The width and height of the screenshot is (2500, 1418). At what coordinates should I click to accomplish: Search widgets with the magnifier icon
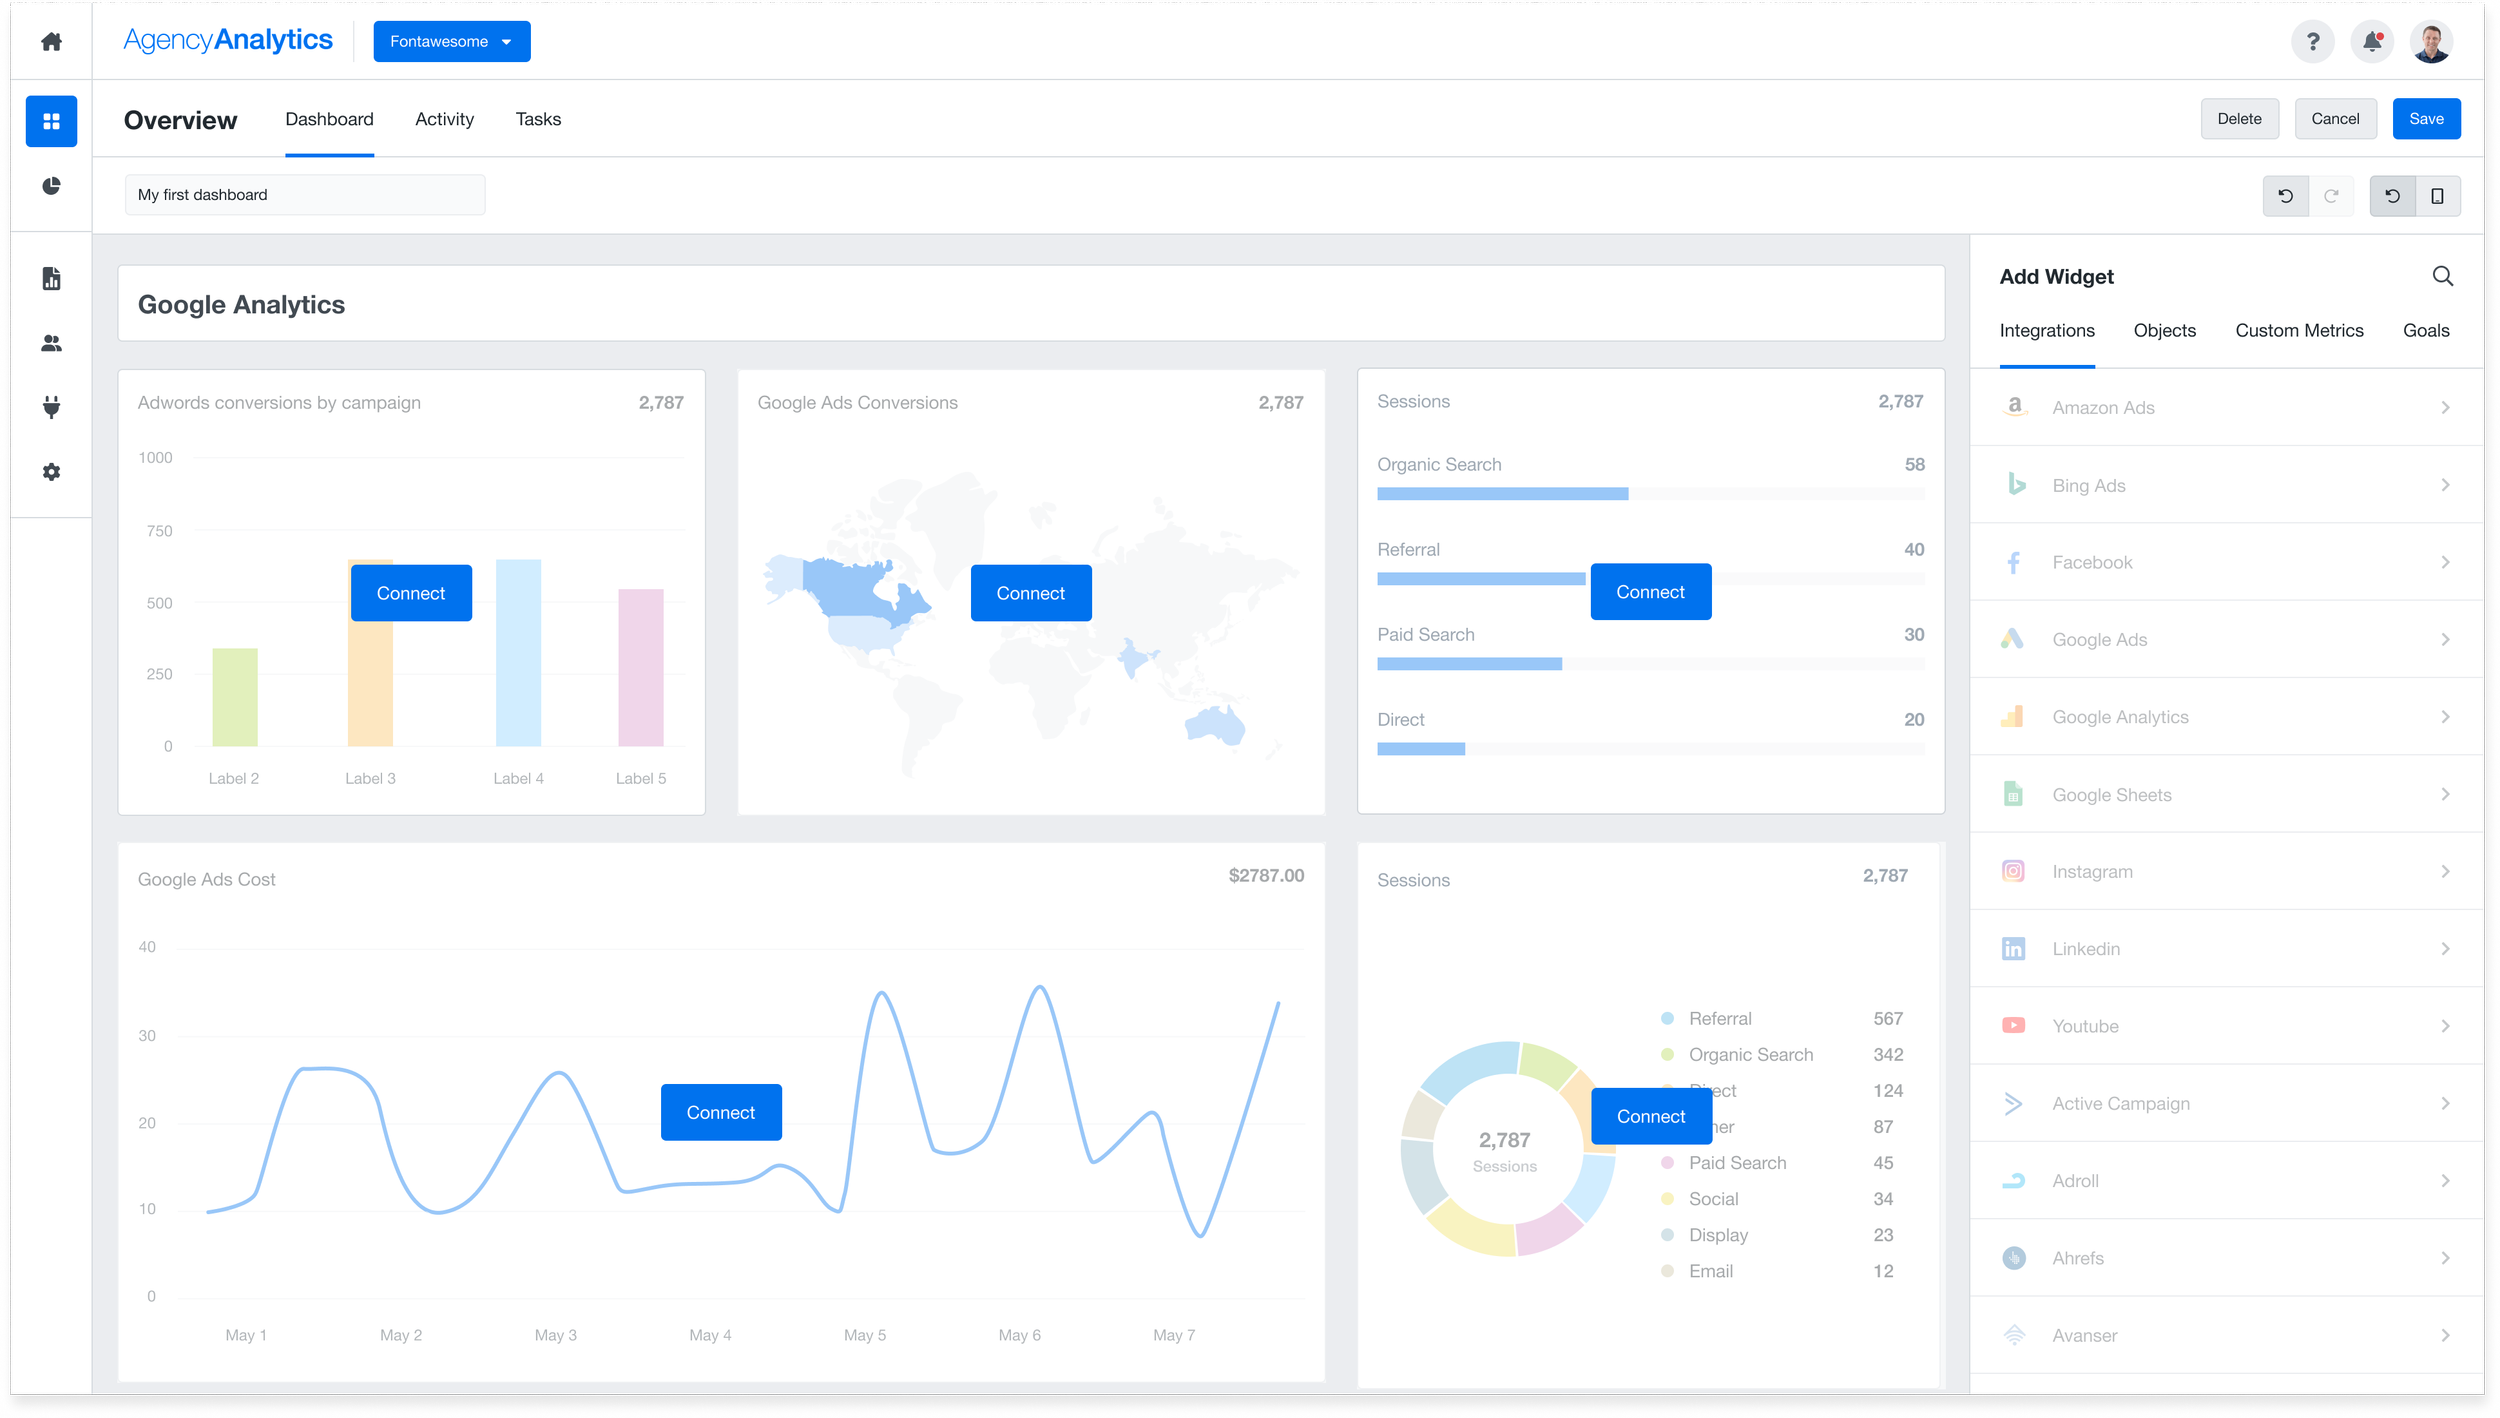coord(2442,277)
